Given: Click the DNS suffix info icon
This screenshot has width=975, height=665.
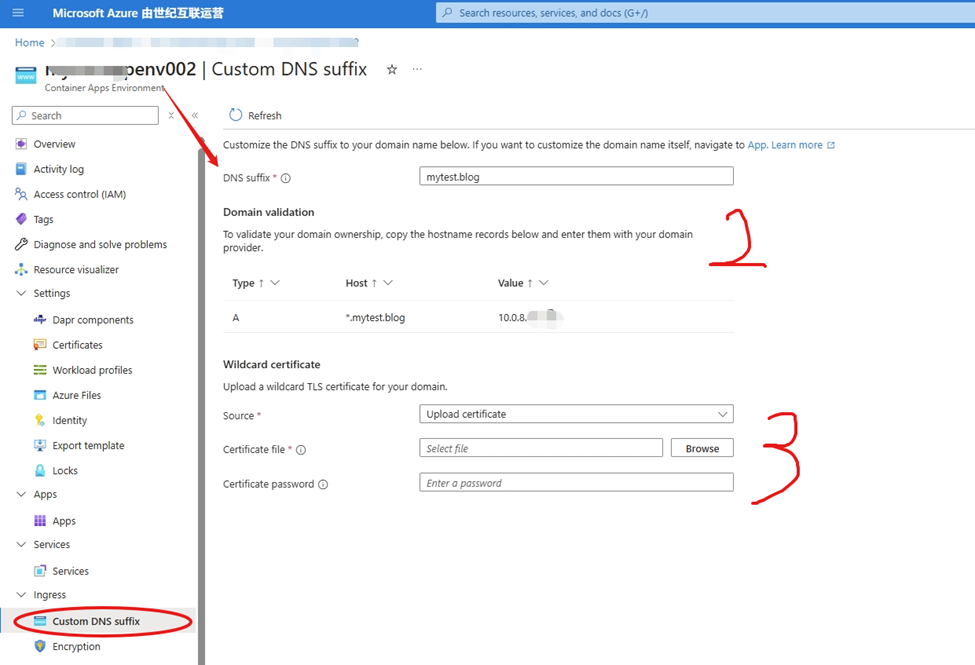Looking at the screenshot, I should (x=286, y=178).
